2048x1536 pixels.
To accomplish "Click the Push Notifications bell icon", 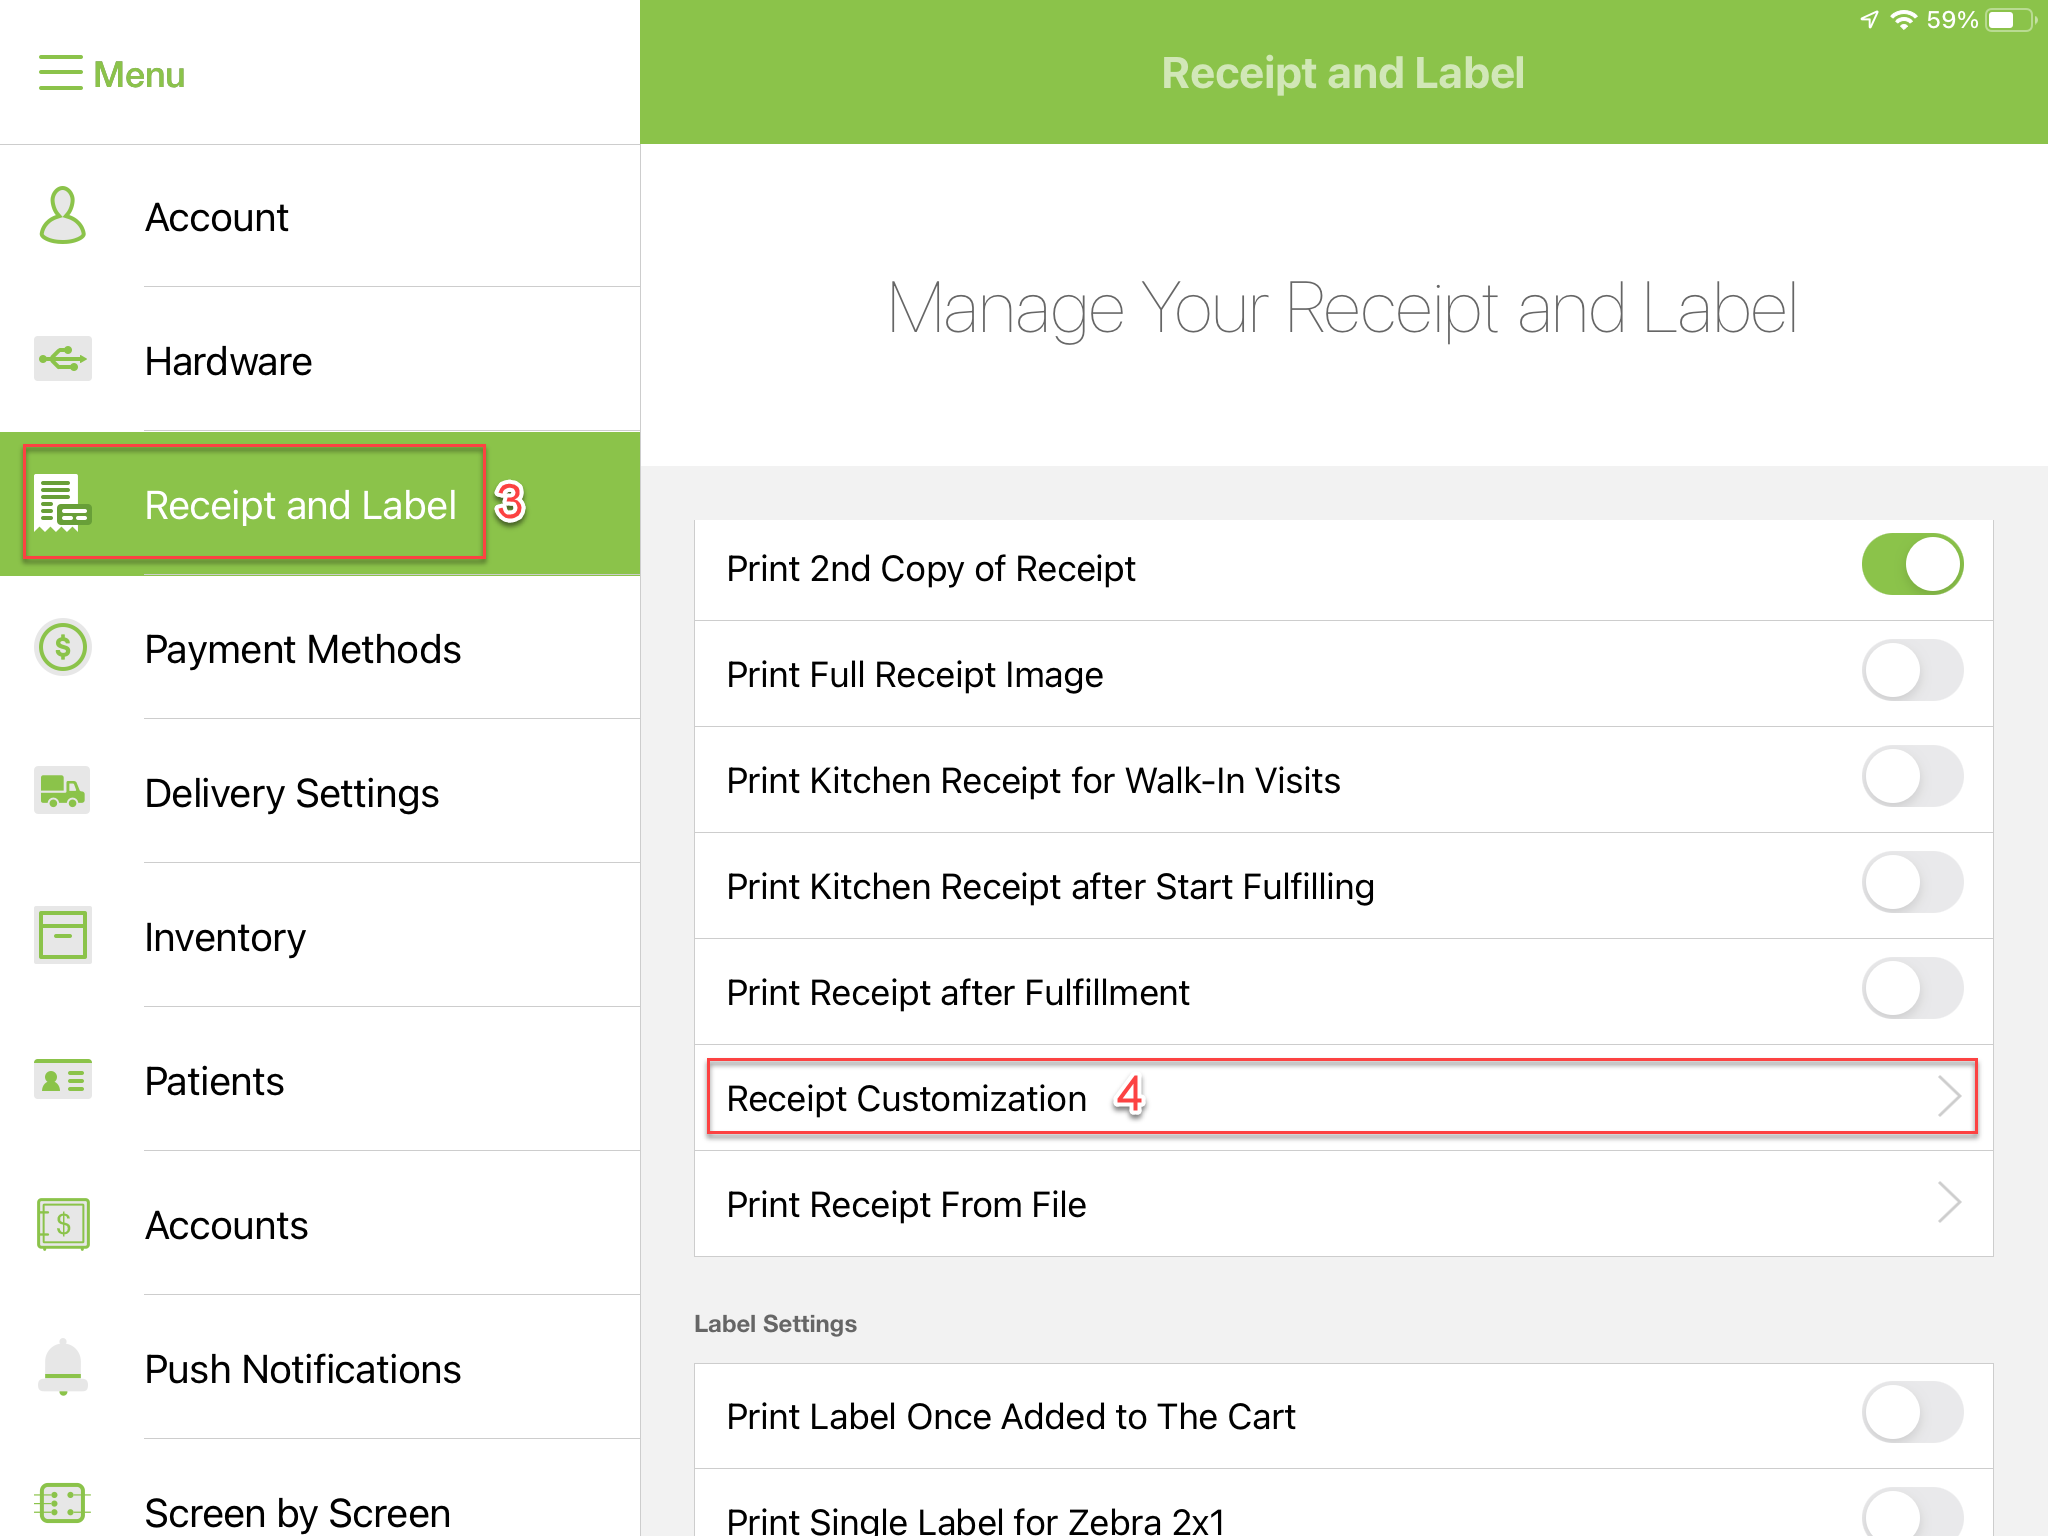I will [x=62, y=1368].
